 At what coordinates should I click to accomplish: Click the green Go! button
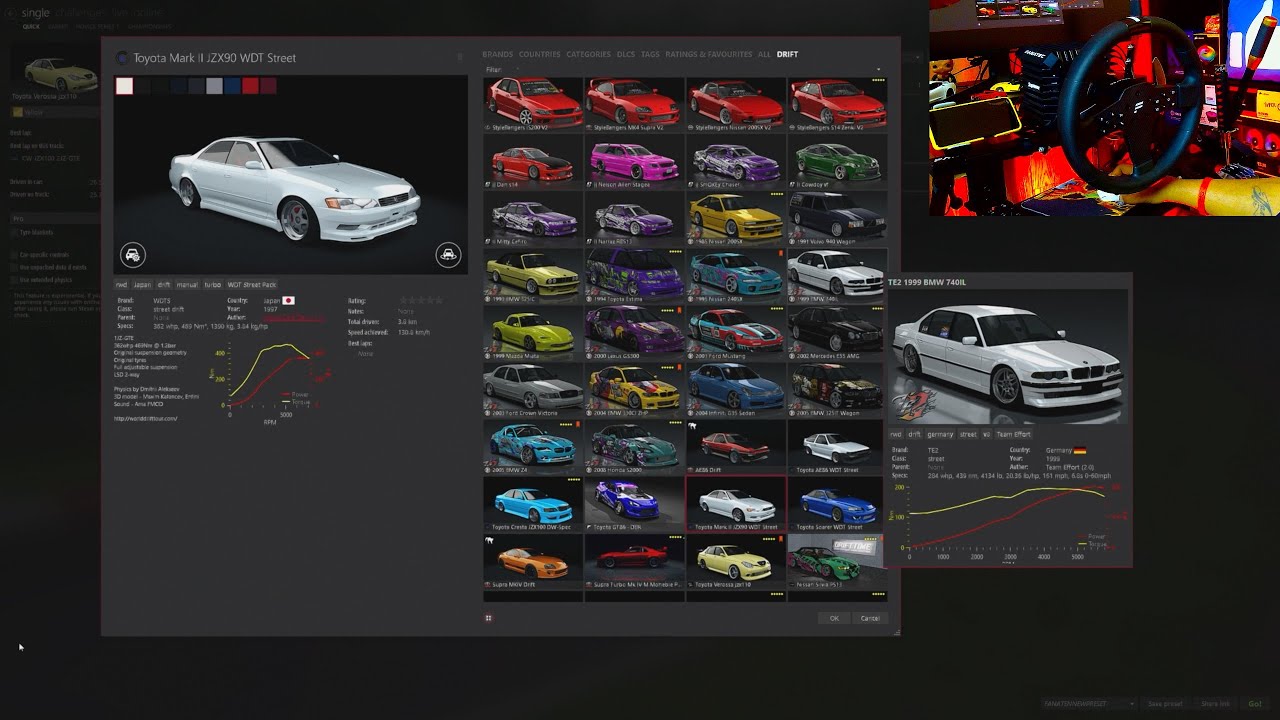point(1255,704)
